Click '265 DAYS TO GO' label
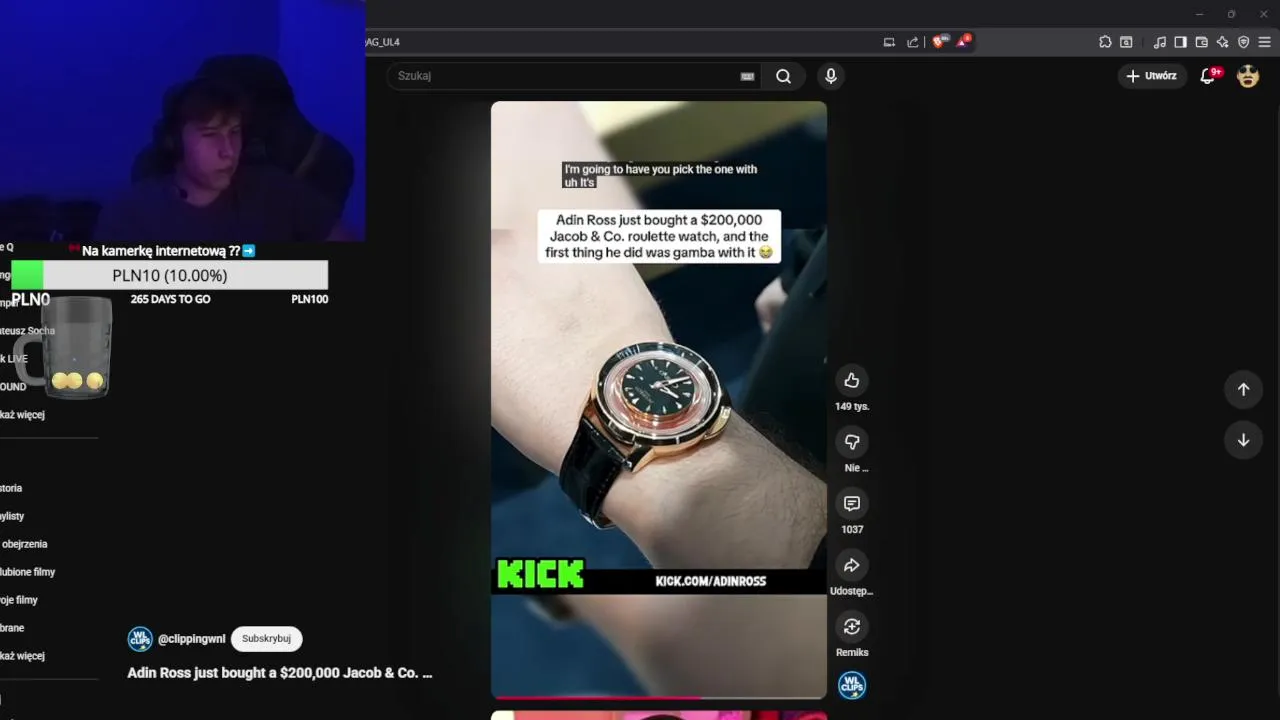The height and width of the screenshot is (720, 1280). click(x=170, y=299)
